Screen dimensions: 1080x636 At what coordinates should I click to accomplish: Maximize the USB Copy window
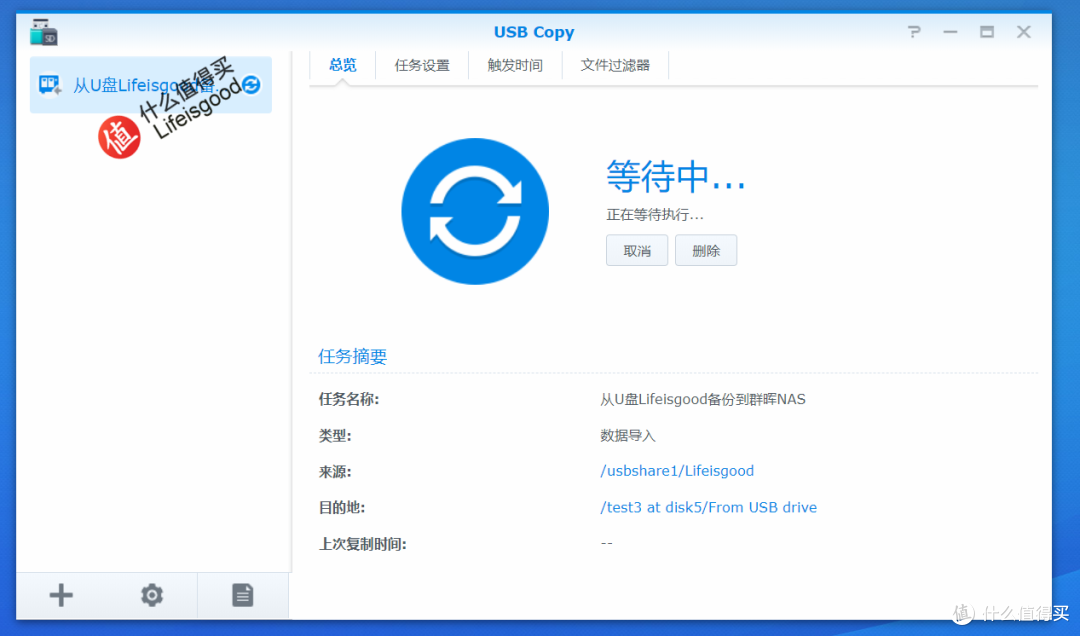(987, 32)
